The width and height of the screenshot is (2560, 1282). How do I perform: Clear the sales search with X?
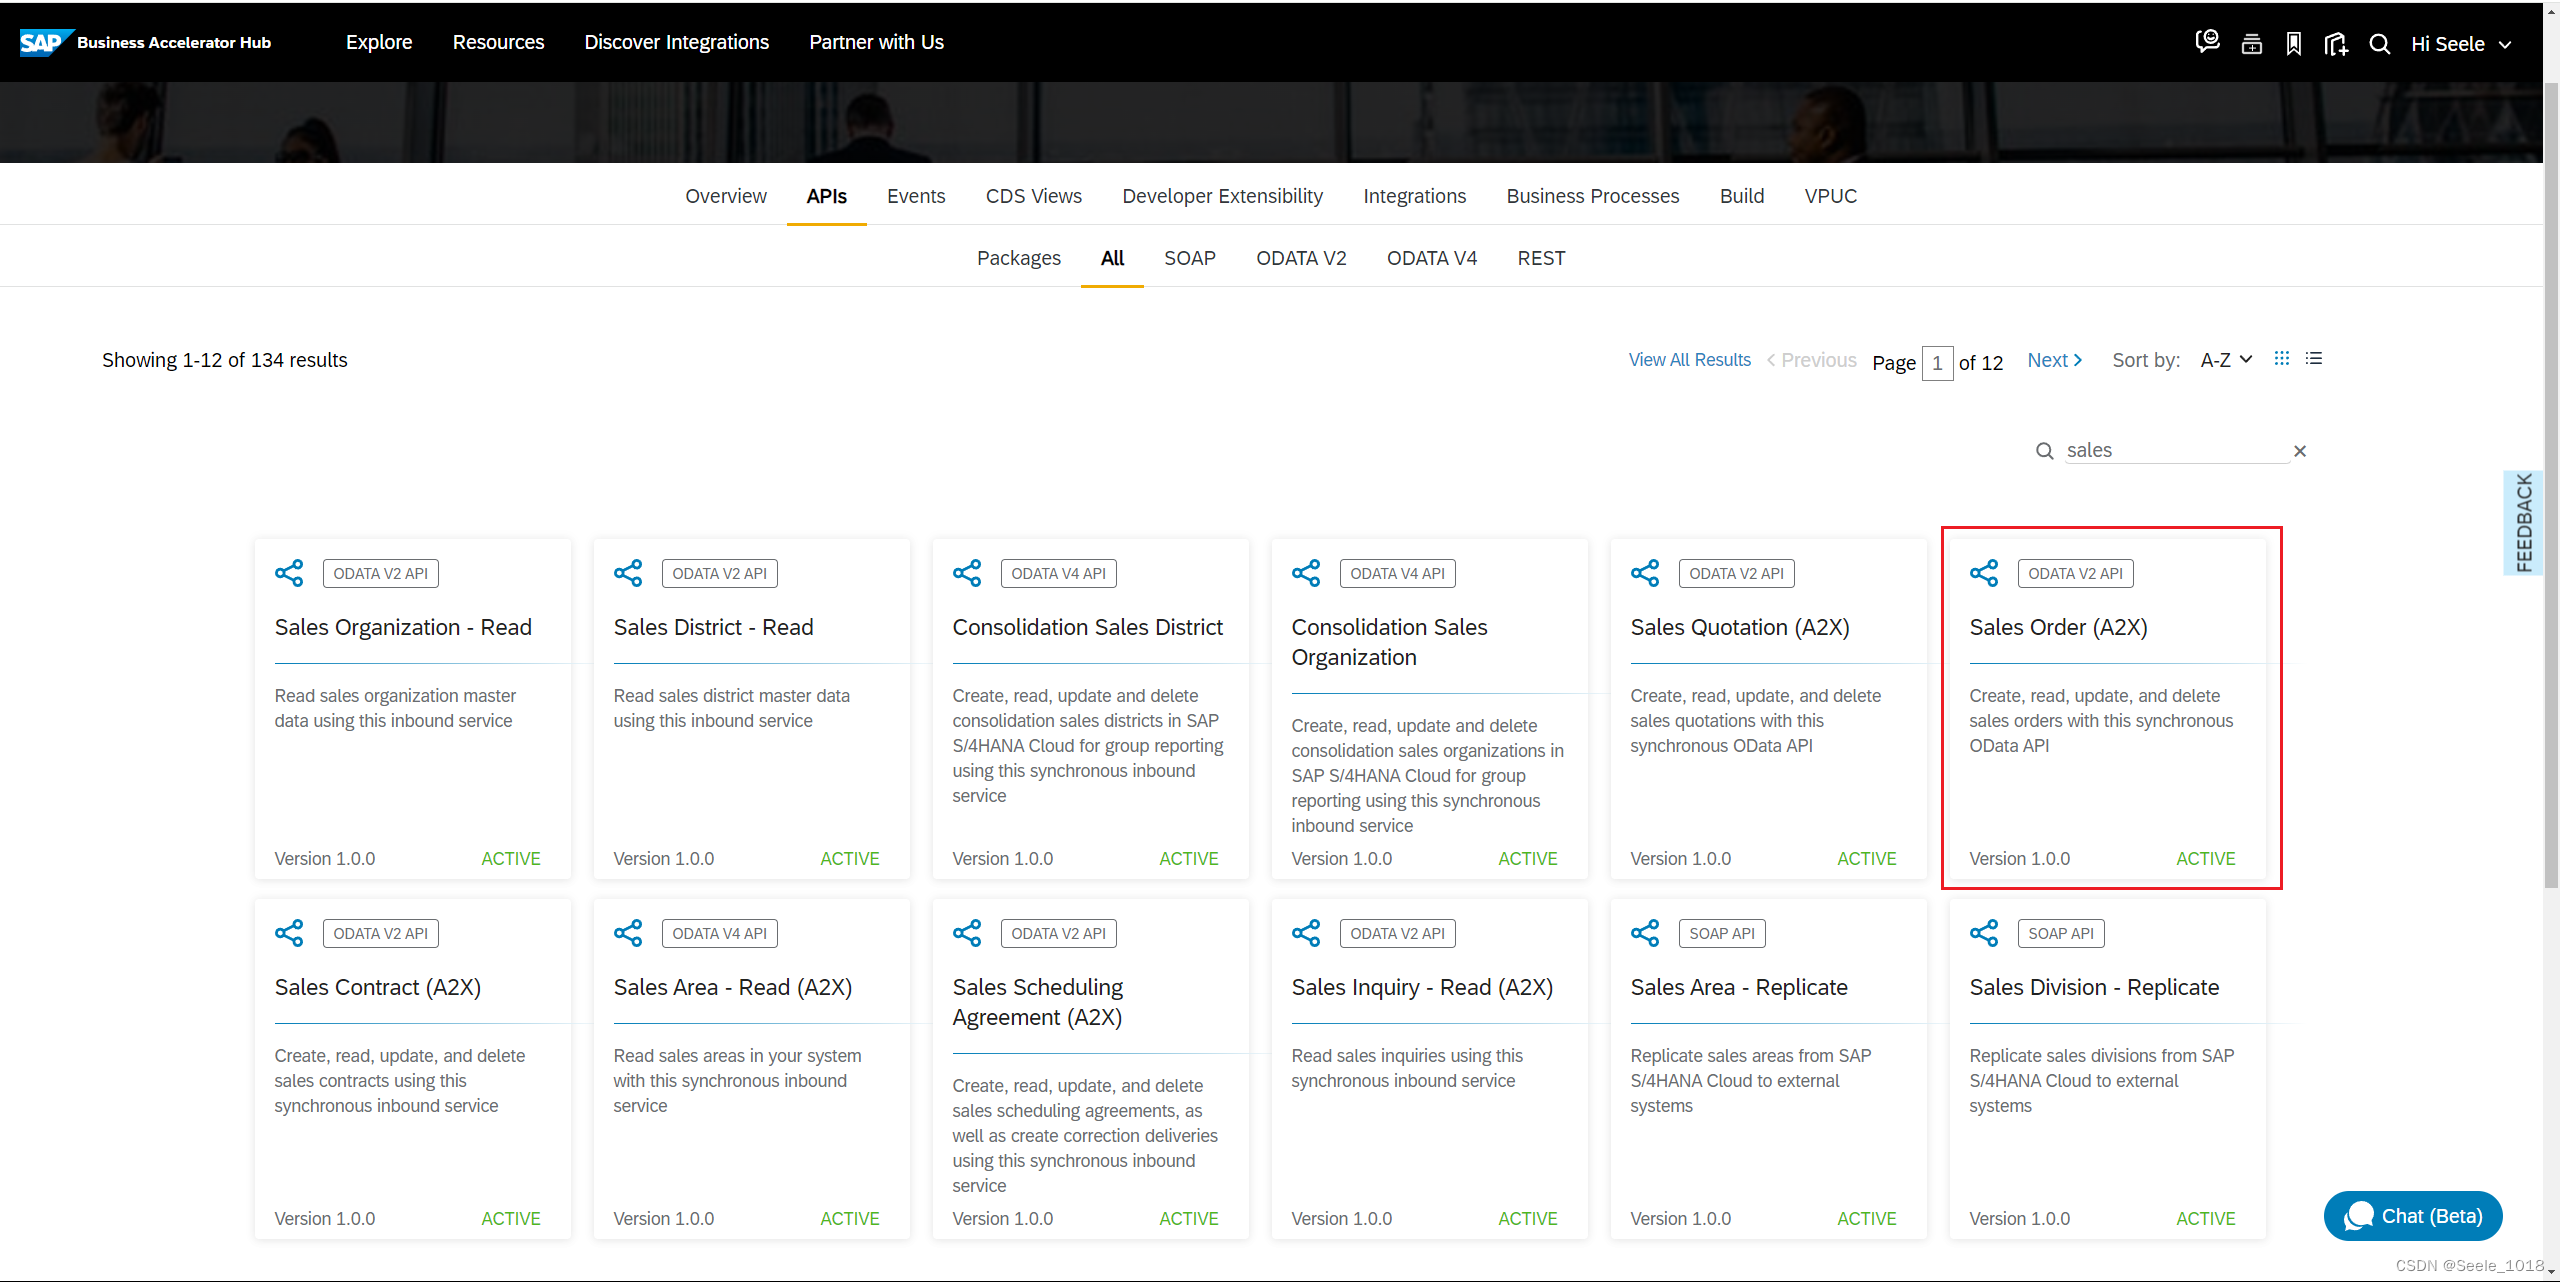click(2300, 451)
